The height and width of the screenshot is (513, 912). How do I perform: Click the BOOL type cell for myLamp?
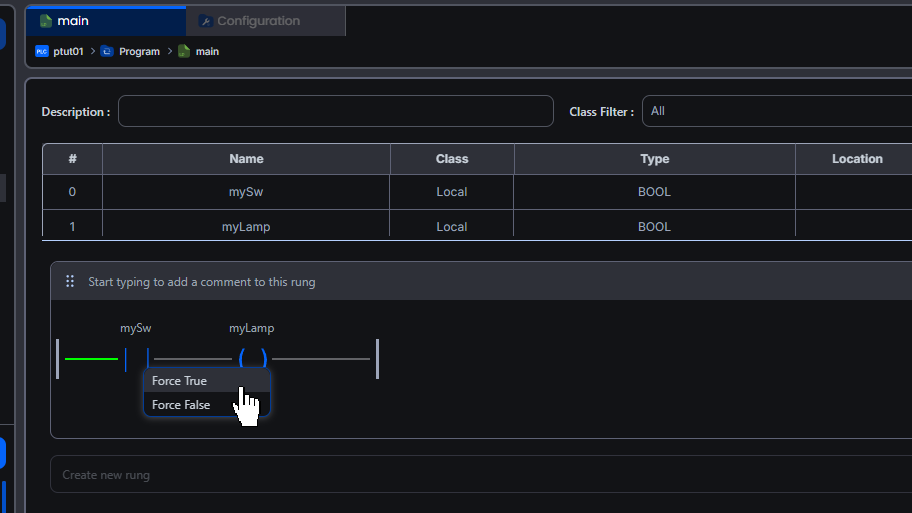(654, 227)
